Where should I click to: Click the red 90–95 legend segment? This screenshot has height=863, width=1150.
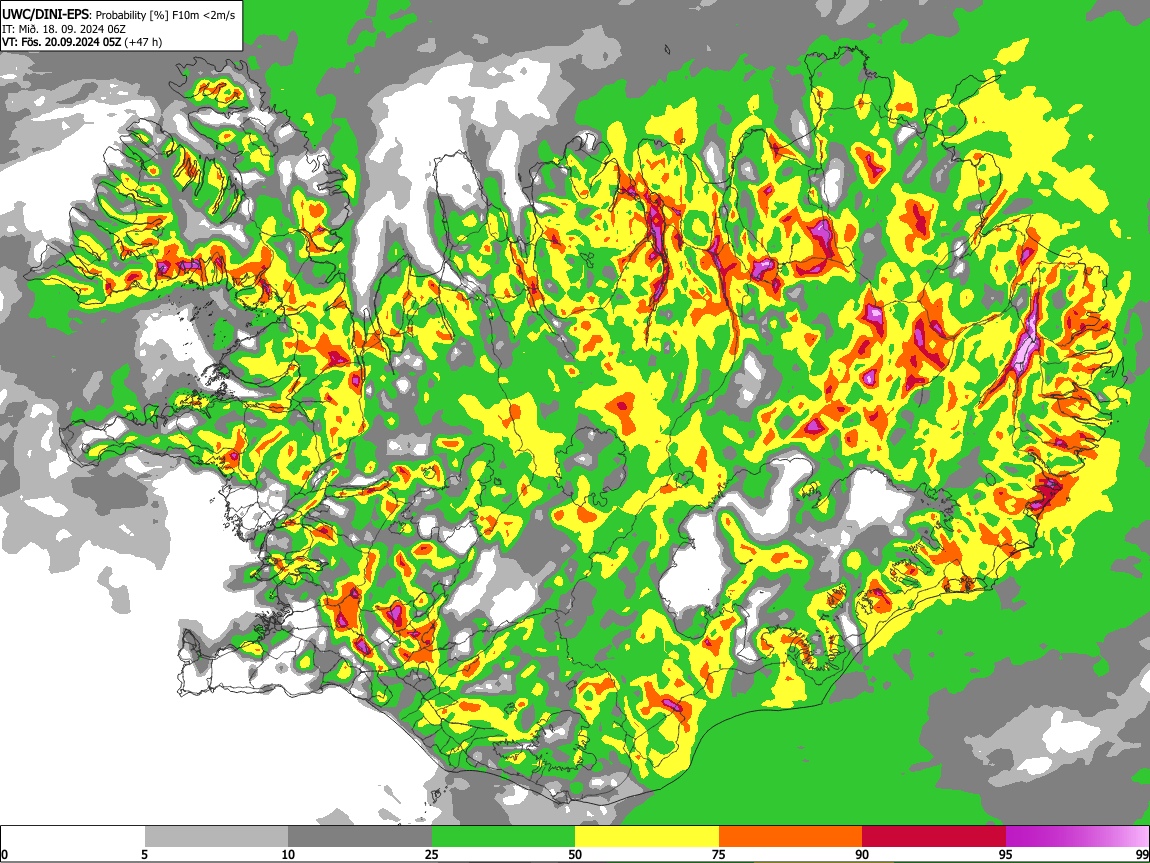[x=934, y=837]
